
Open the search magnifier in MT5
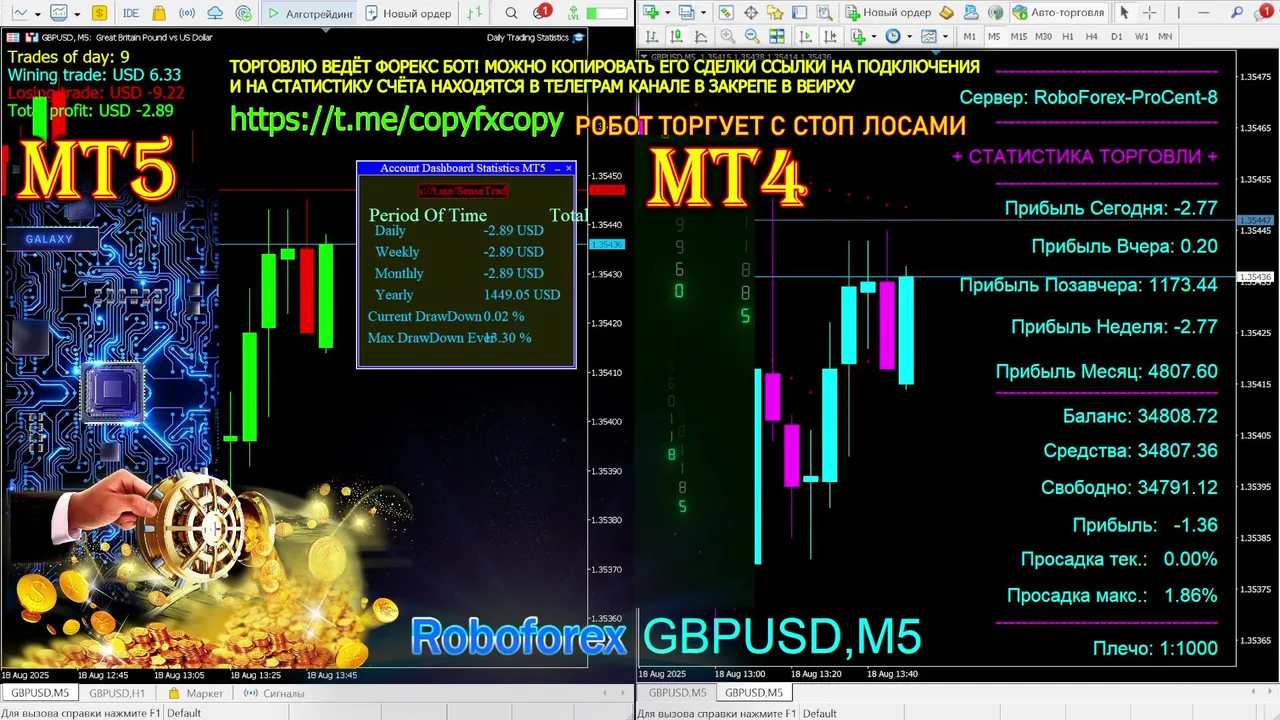point(511,13)
